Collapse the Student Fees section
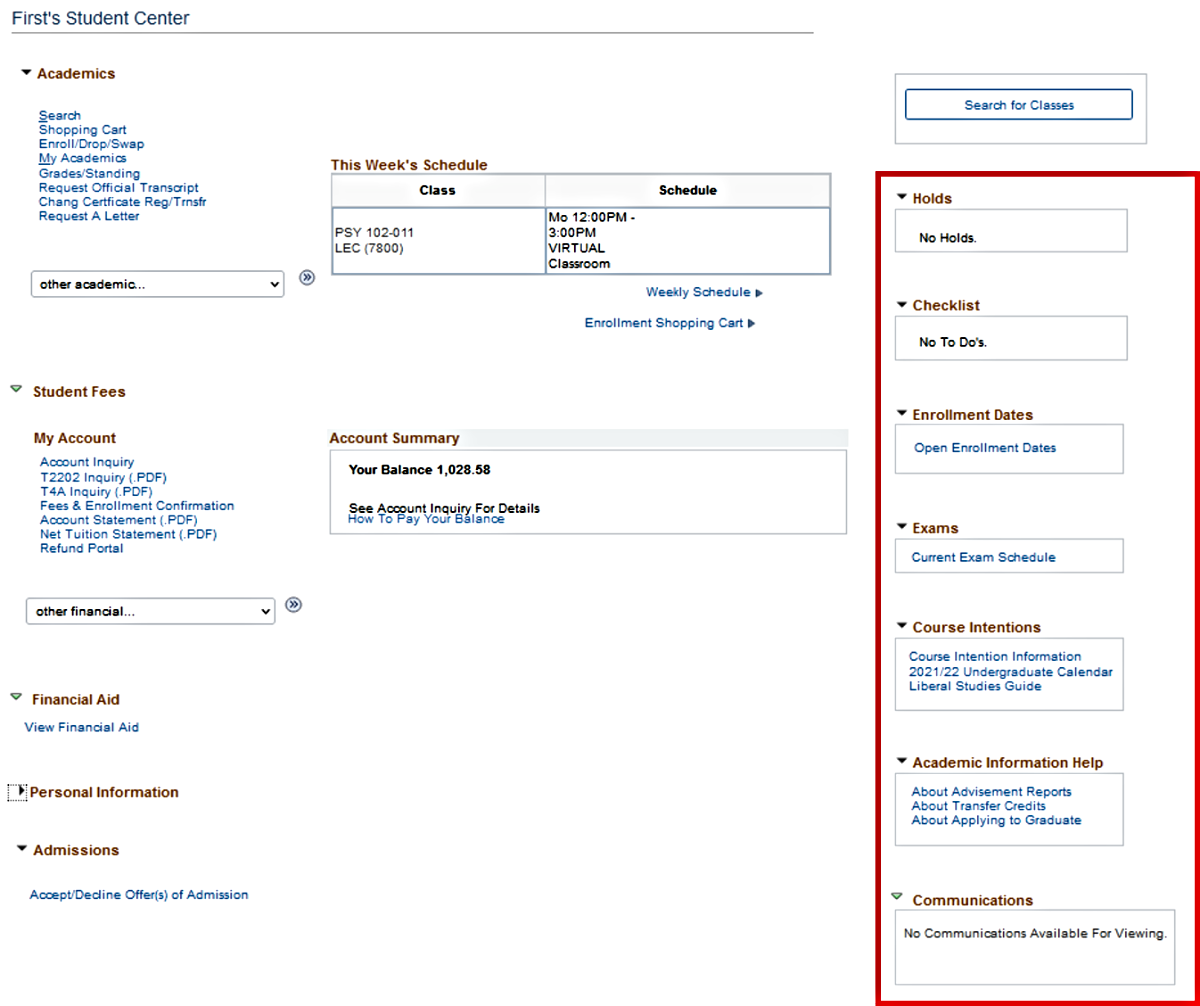Viewport: 1200px width, 1006px height. [16, 390]
